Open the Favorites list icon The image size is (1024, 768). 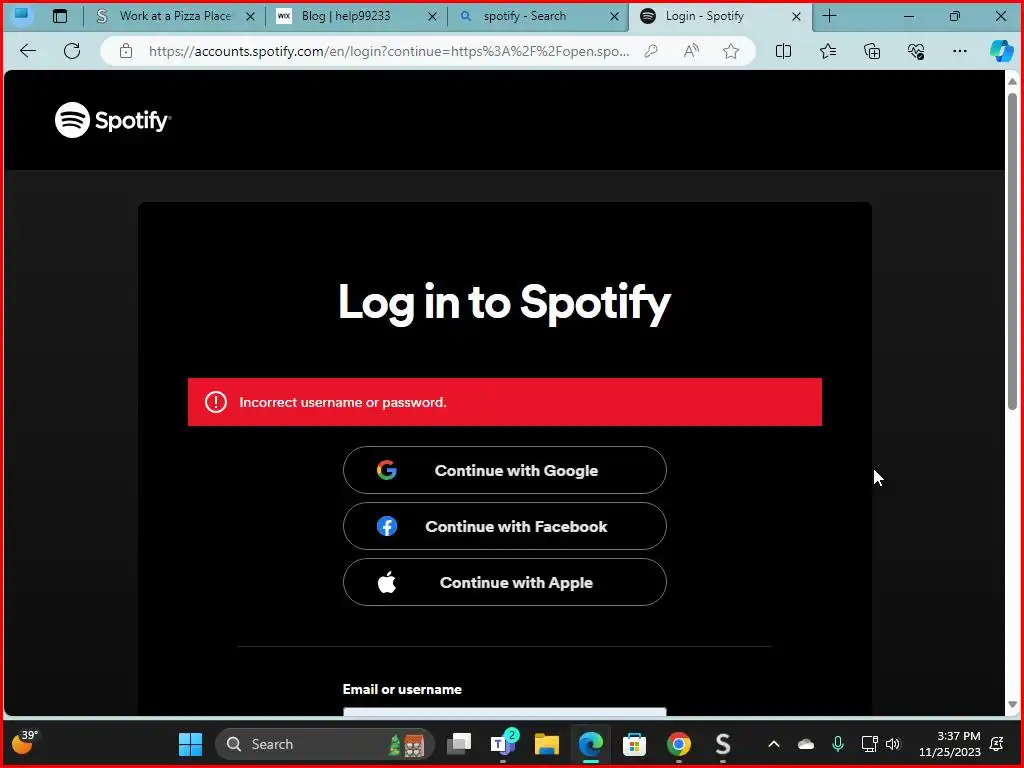click(x=827, y=51)
